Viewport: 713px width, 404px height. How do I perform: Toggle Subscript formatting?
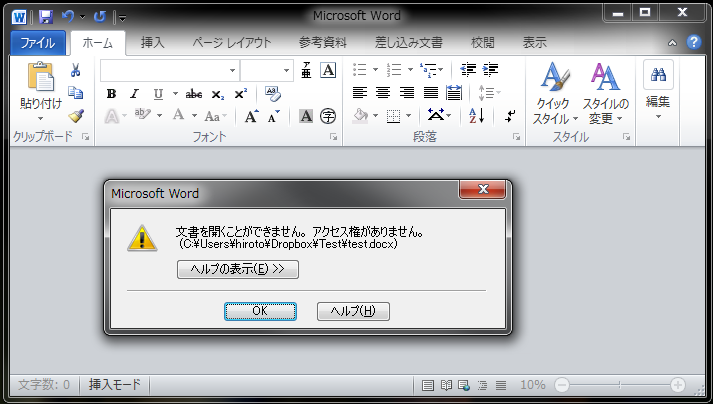coord(217,94)
